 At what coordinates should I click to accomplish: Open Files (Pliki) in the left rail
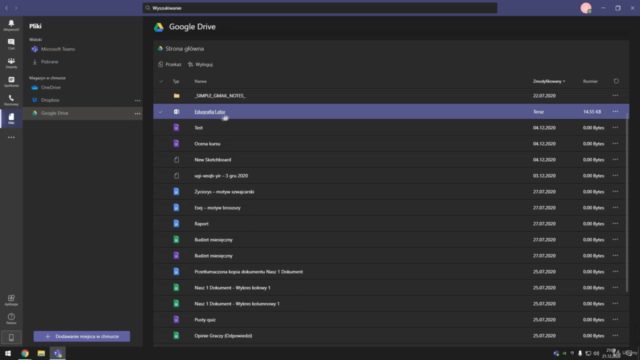[x=11, y=119]
